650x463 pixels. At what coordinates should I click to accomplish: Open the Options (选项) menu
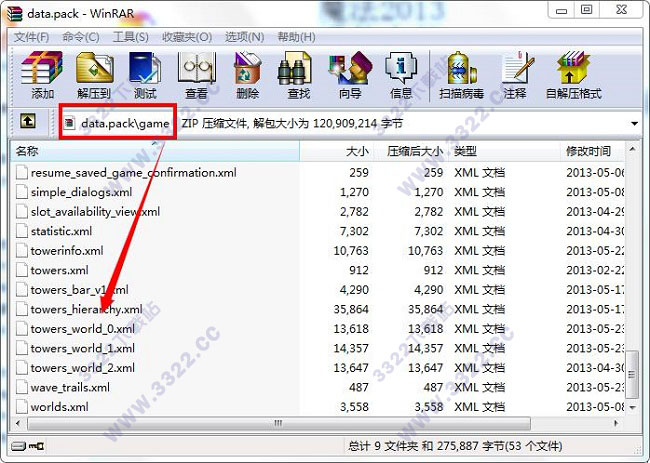[244, 37]
